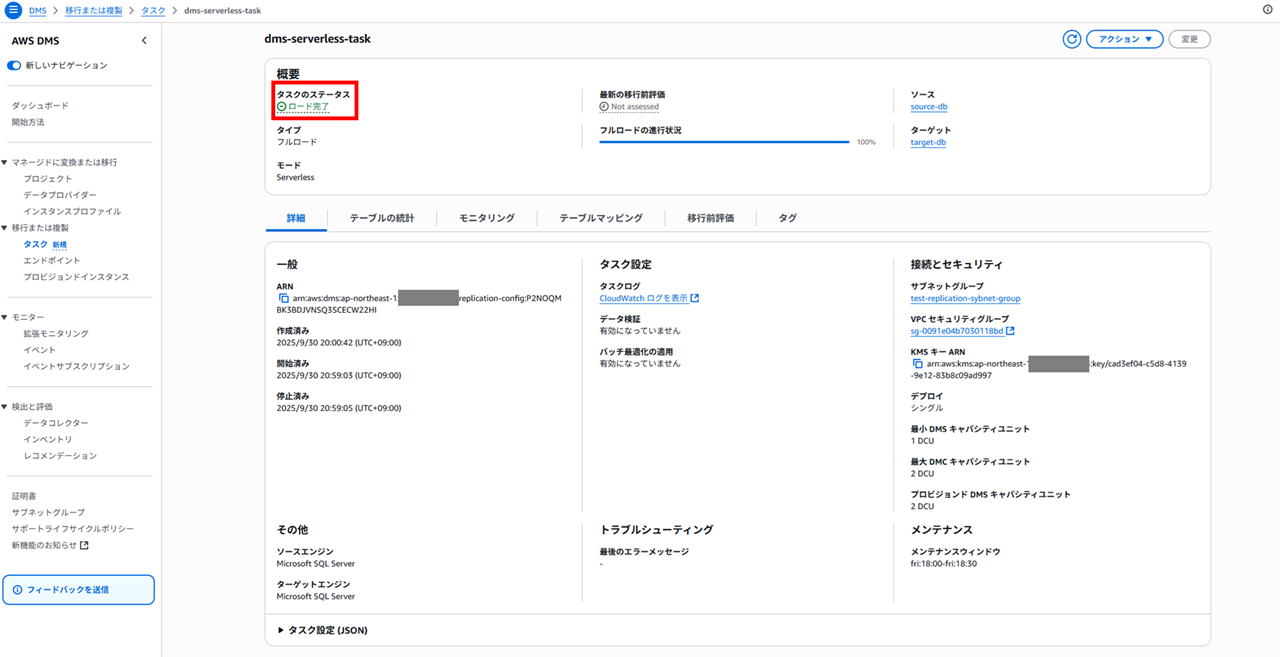Screen dimensions: 1280x657
Task: Go to 開始方法 in the sidebar
Action: tap(28, 122)
